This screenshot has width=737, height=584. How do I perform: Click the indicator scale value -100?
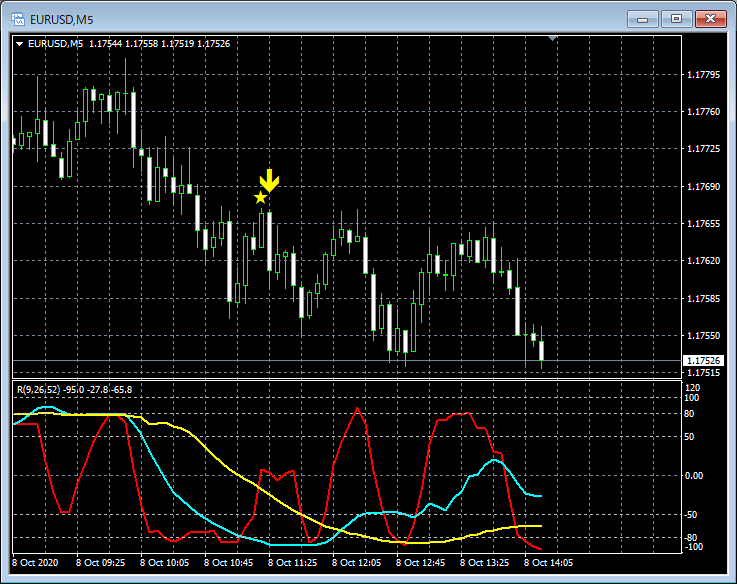tap(693, 546)
